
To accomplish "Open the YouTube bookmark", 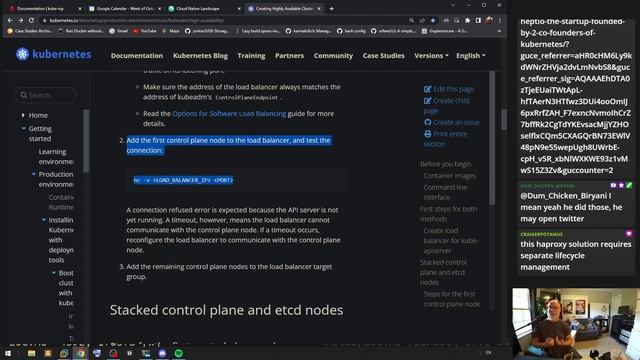I will [x=145, y=31].
